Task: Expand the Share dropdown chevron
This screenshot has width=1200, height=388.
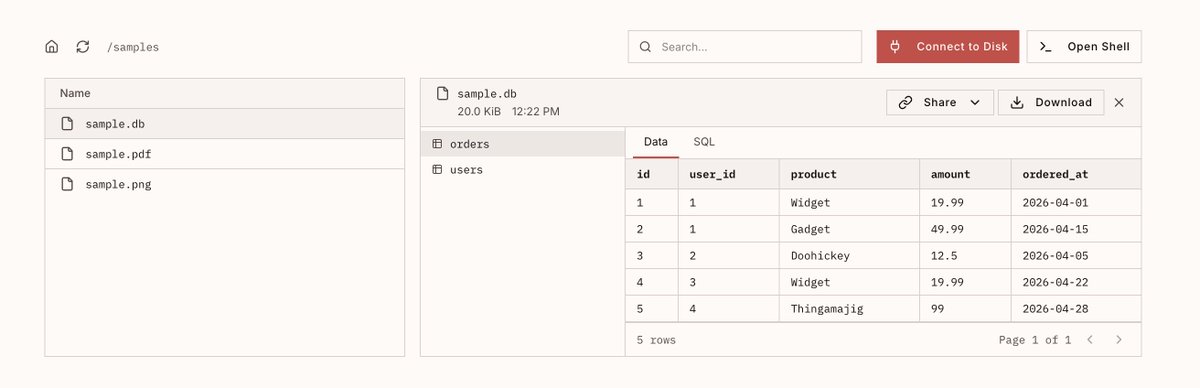Action: coord(975,102)
